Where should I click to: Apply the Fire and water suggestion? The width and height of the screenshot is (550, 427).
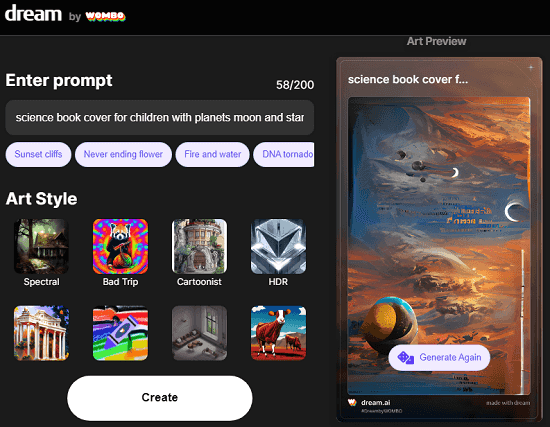click(x=213, y=154)
